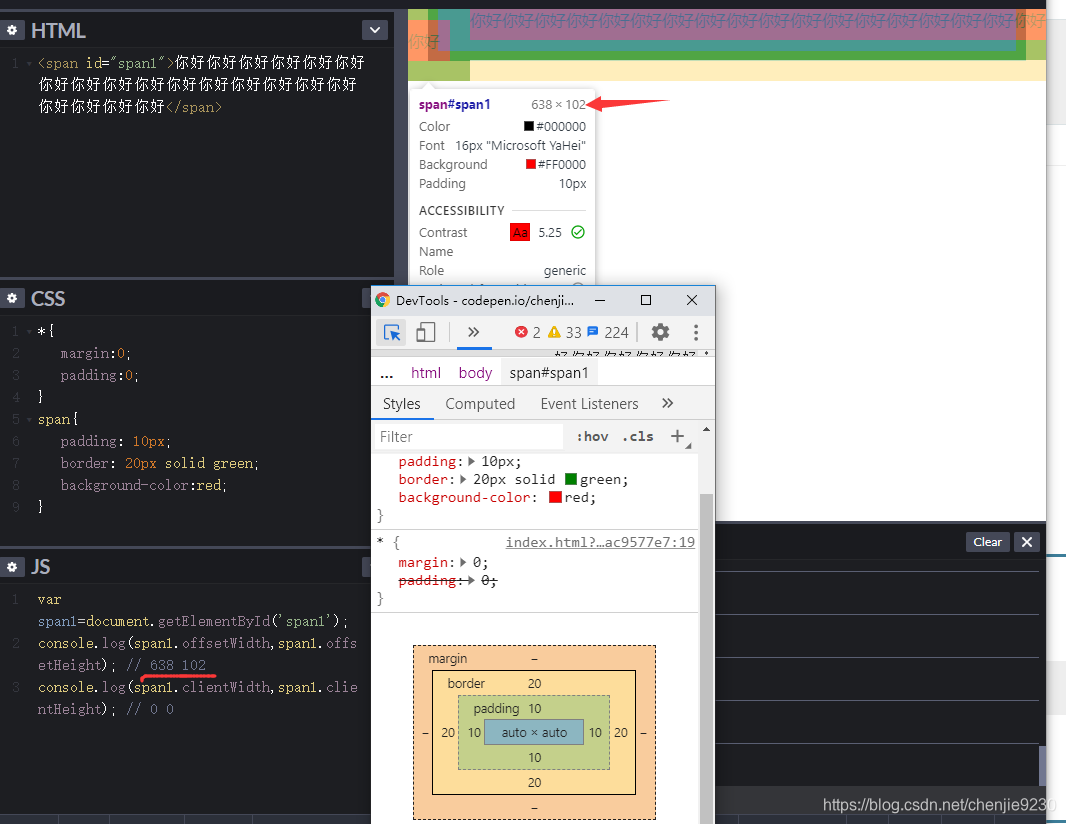Activate the inspect element picker tool
Screen dimensions: 1066x824
click(392, 332)
